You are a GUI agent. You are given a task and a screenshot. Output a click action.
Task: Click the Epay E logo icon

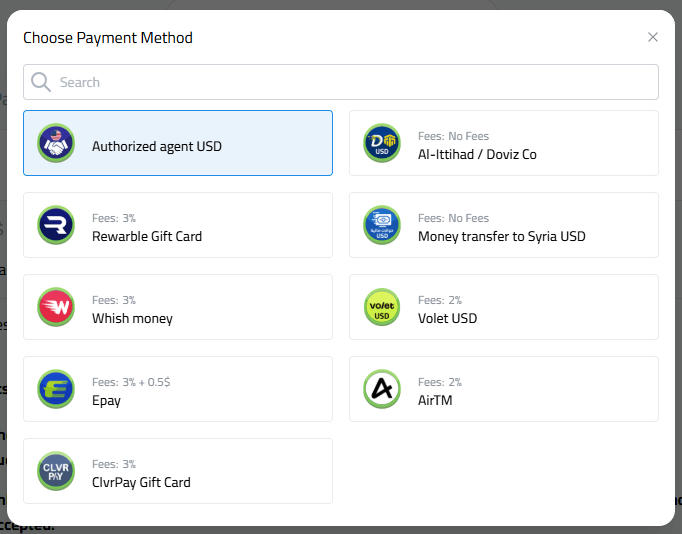pos(56,389)
